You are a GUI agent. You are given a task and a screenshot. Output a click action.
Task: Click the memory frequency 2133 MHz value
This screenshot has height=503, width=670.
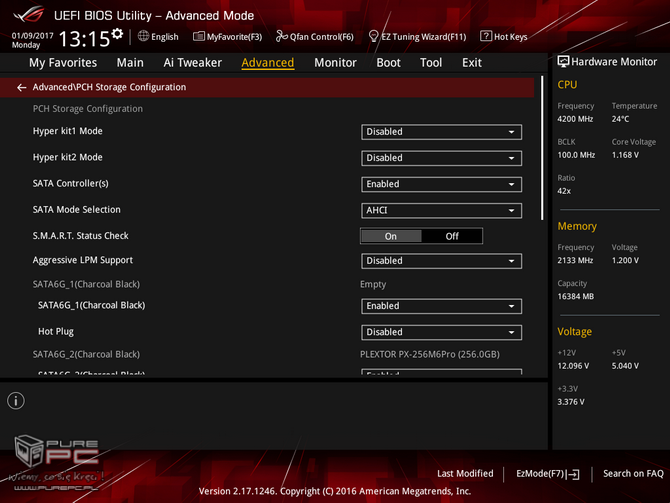tap(575, 261)
